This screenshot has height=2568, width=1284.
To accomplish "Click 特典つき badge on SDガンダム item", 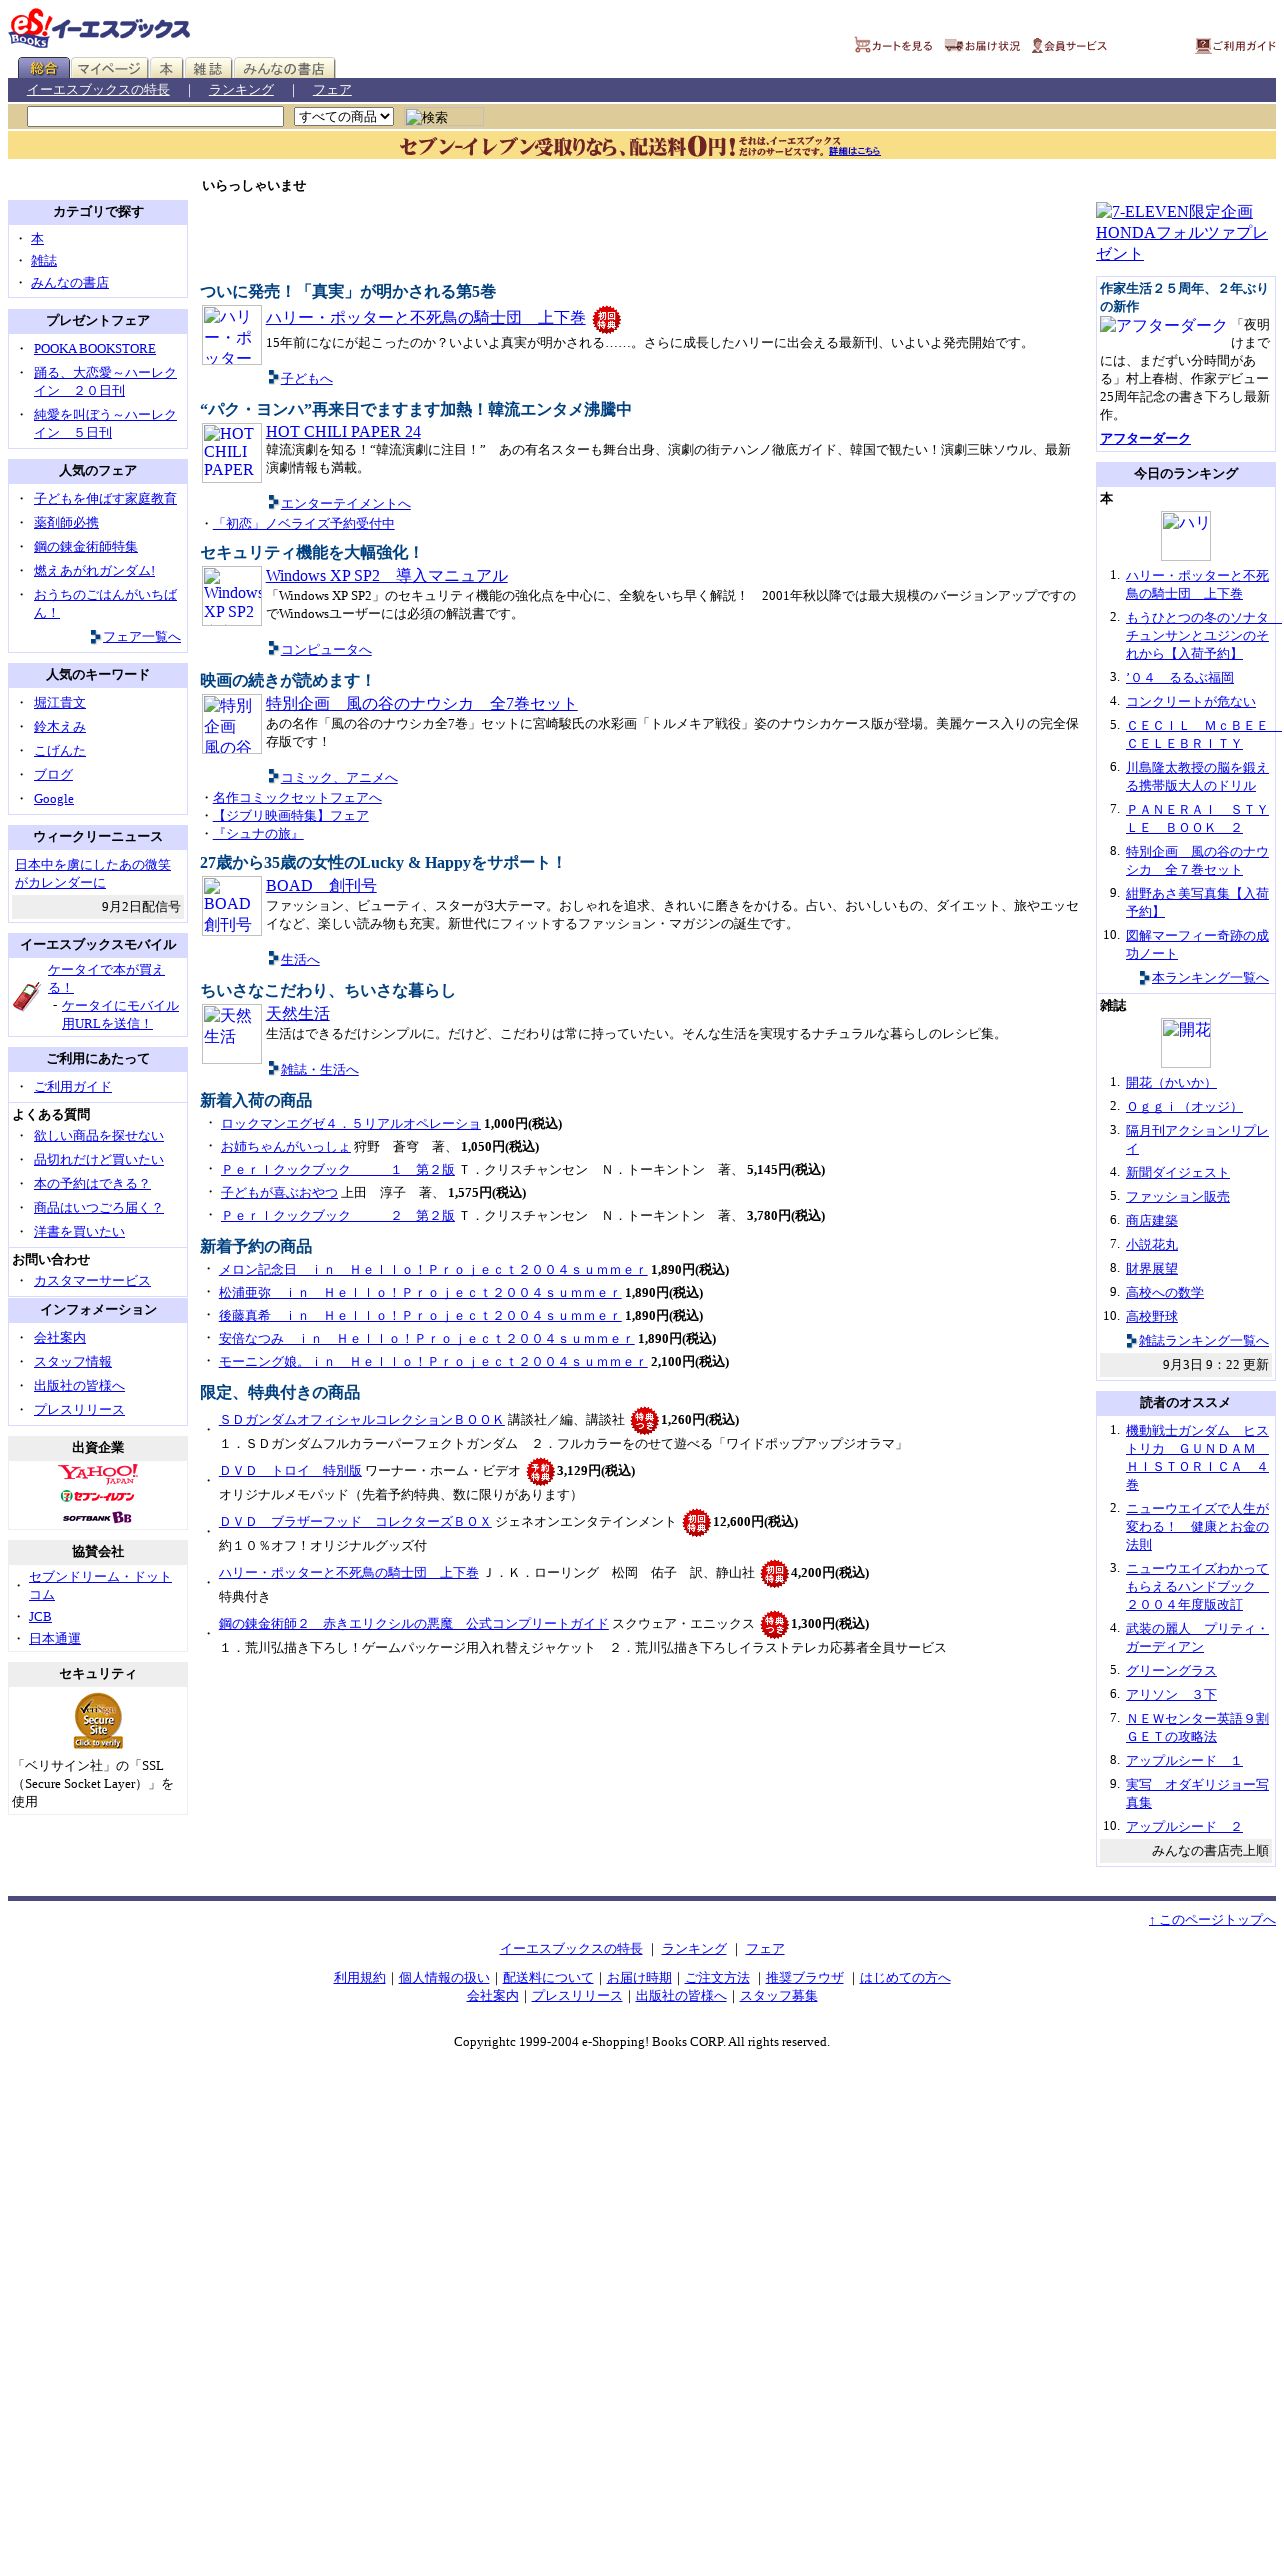I will 644,1420.
